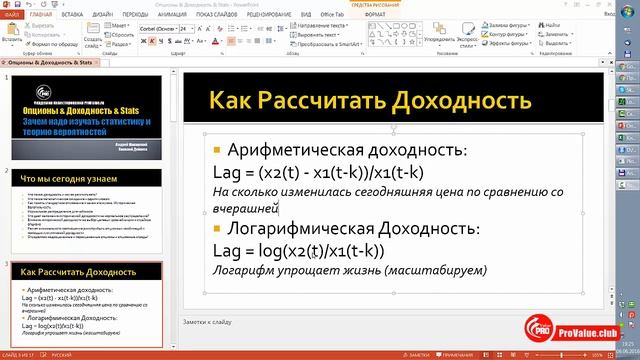Click Shape Effects (Эффекты фигуры)
640x360 pixels.
[507, 43]
